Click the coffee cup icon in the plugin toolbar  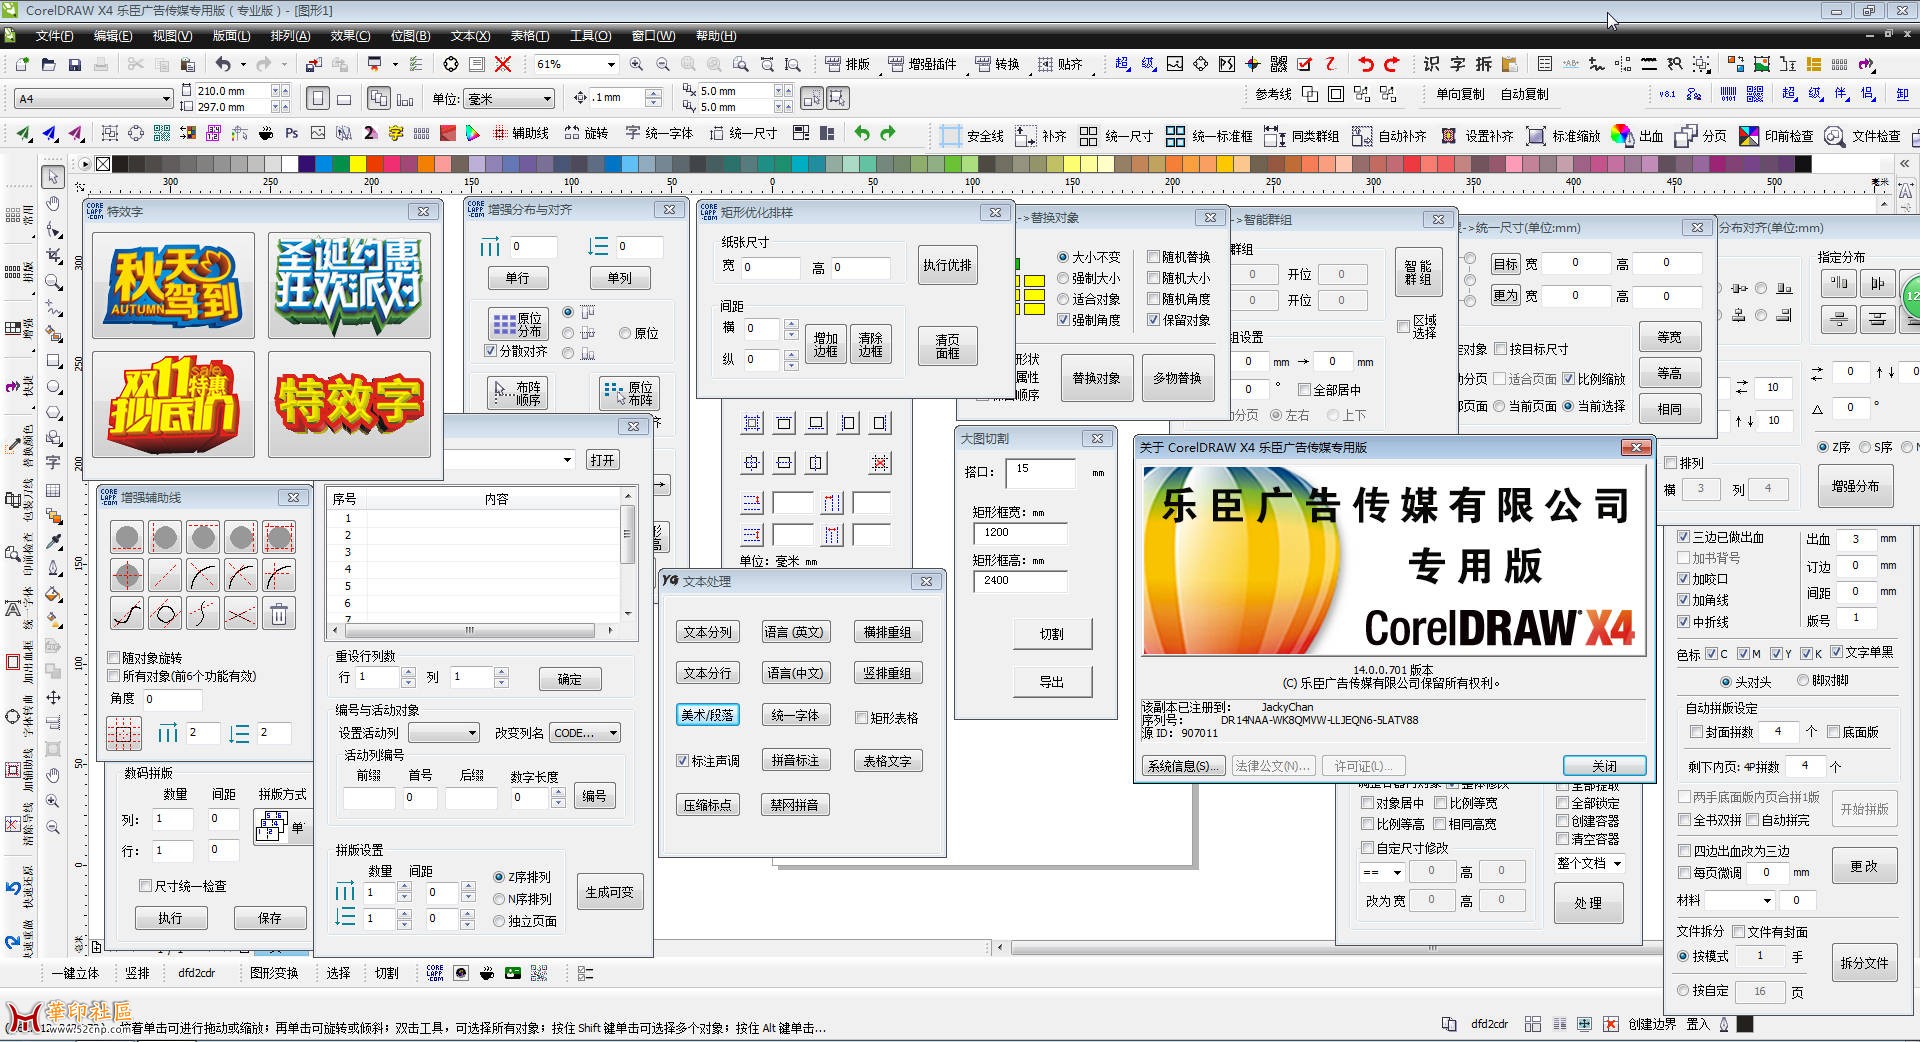pyautogui.click(x=266, y=133)
